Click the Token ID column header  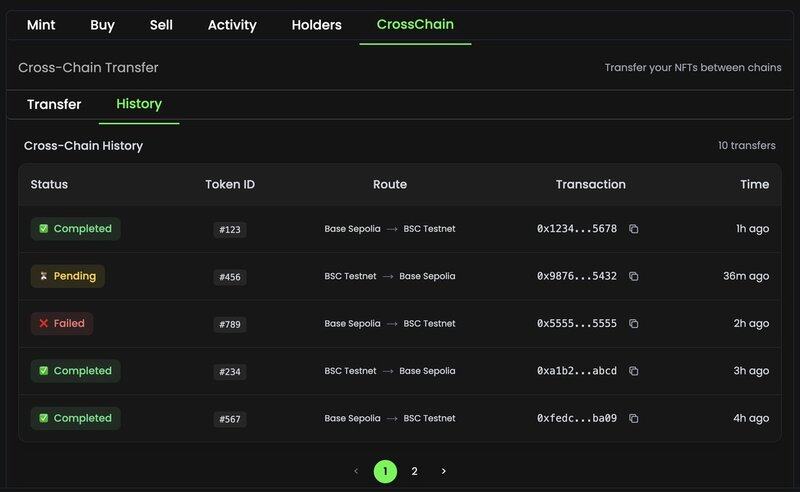230,184
